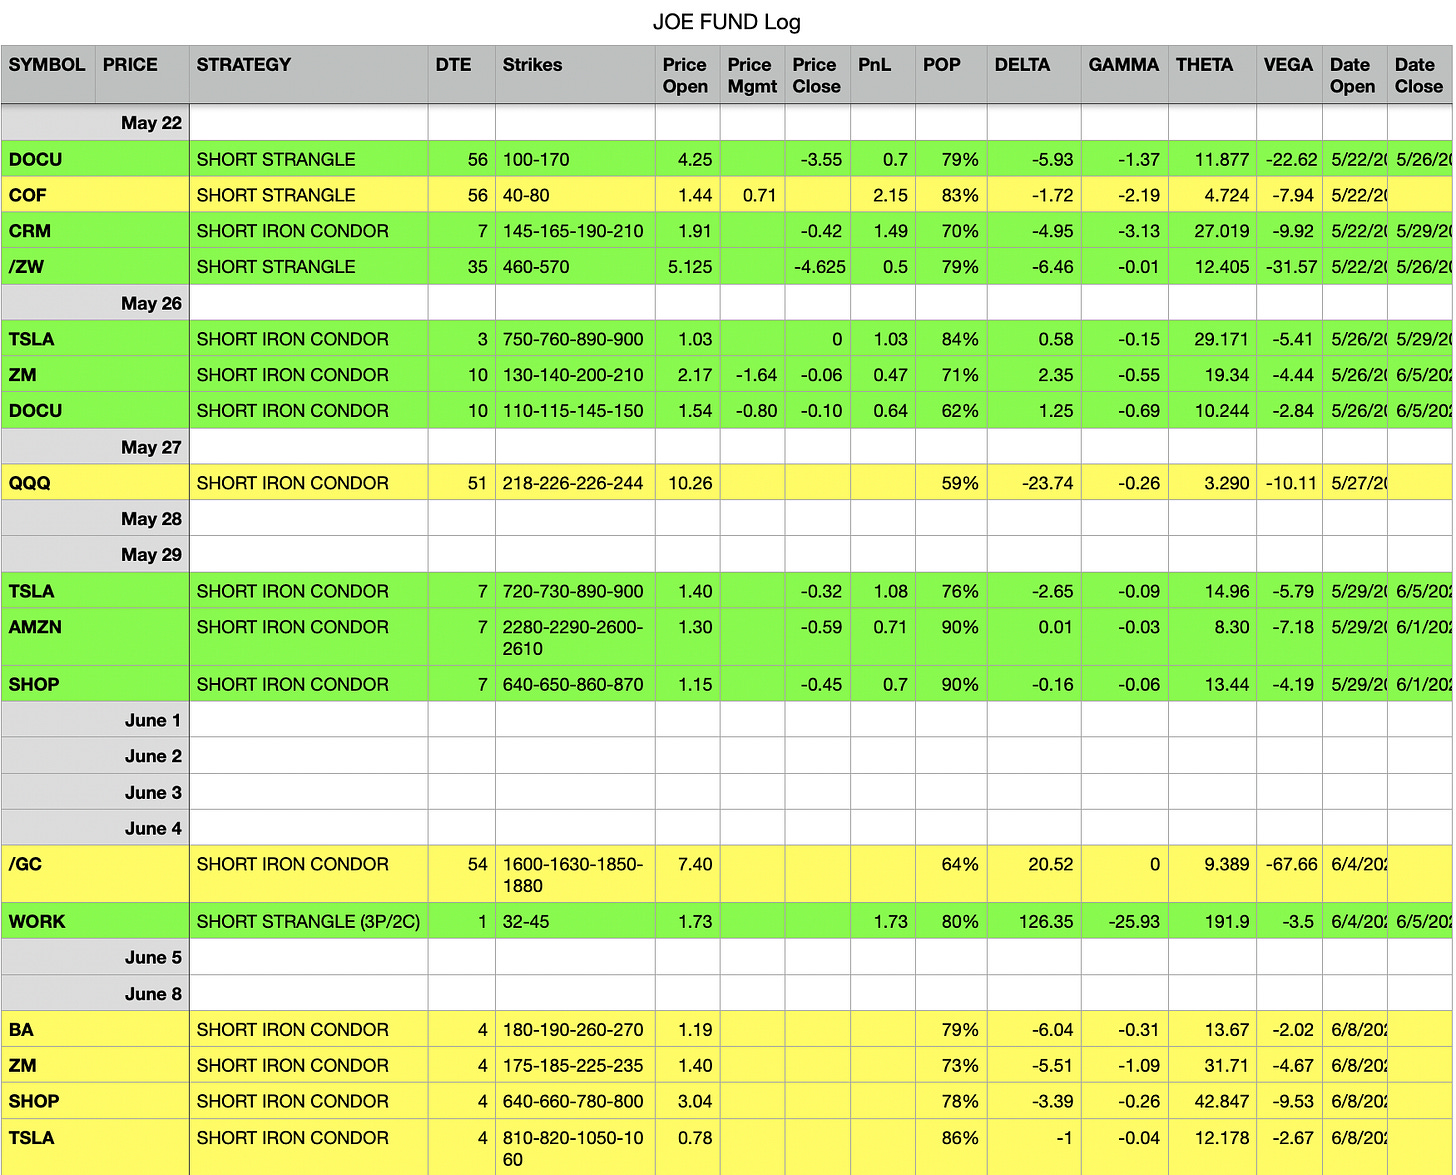Screen dimensions: 1456x1175
Task: Click price mgmt value -1.64
Action: point(756,375)
